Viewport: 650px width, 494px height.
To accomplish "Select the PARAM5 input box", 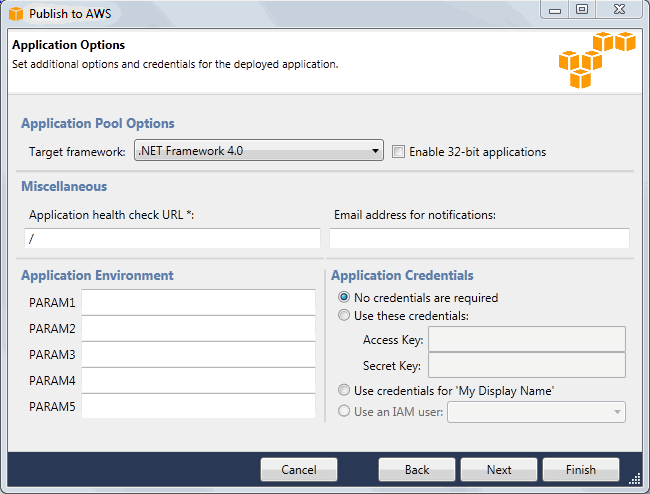I will 198,407.
